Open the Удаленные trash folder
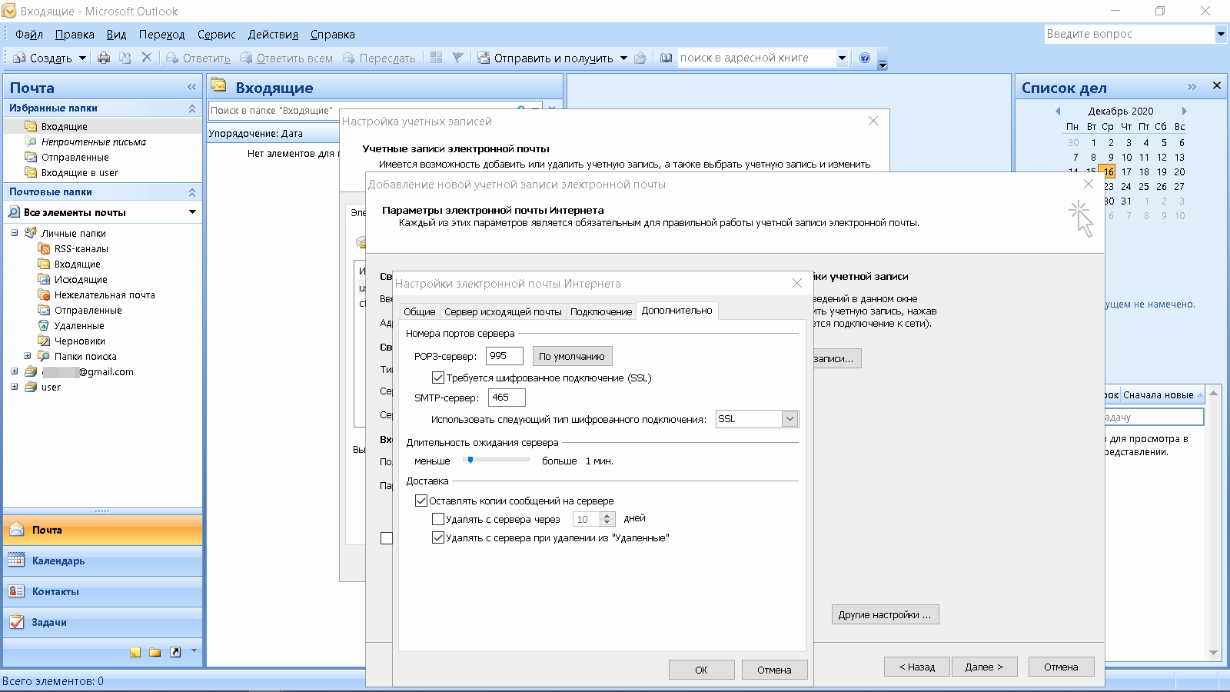This screenshot has height=692, width=1230. 44,326
